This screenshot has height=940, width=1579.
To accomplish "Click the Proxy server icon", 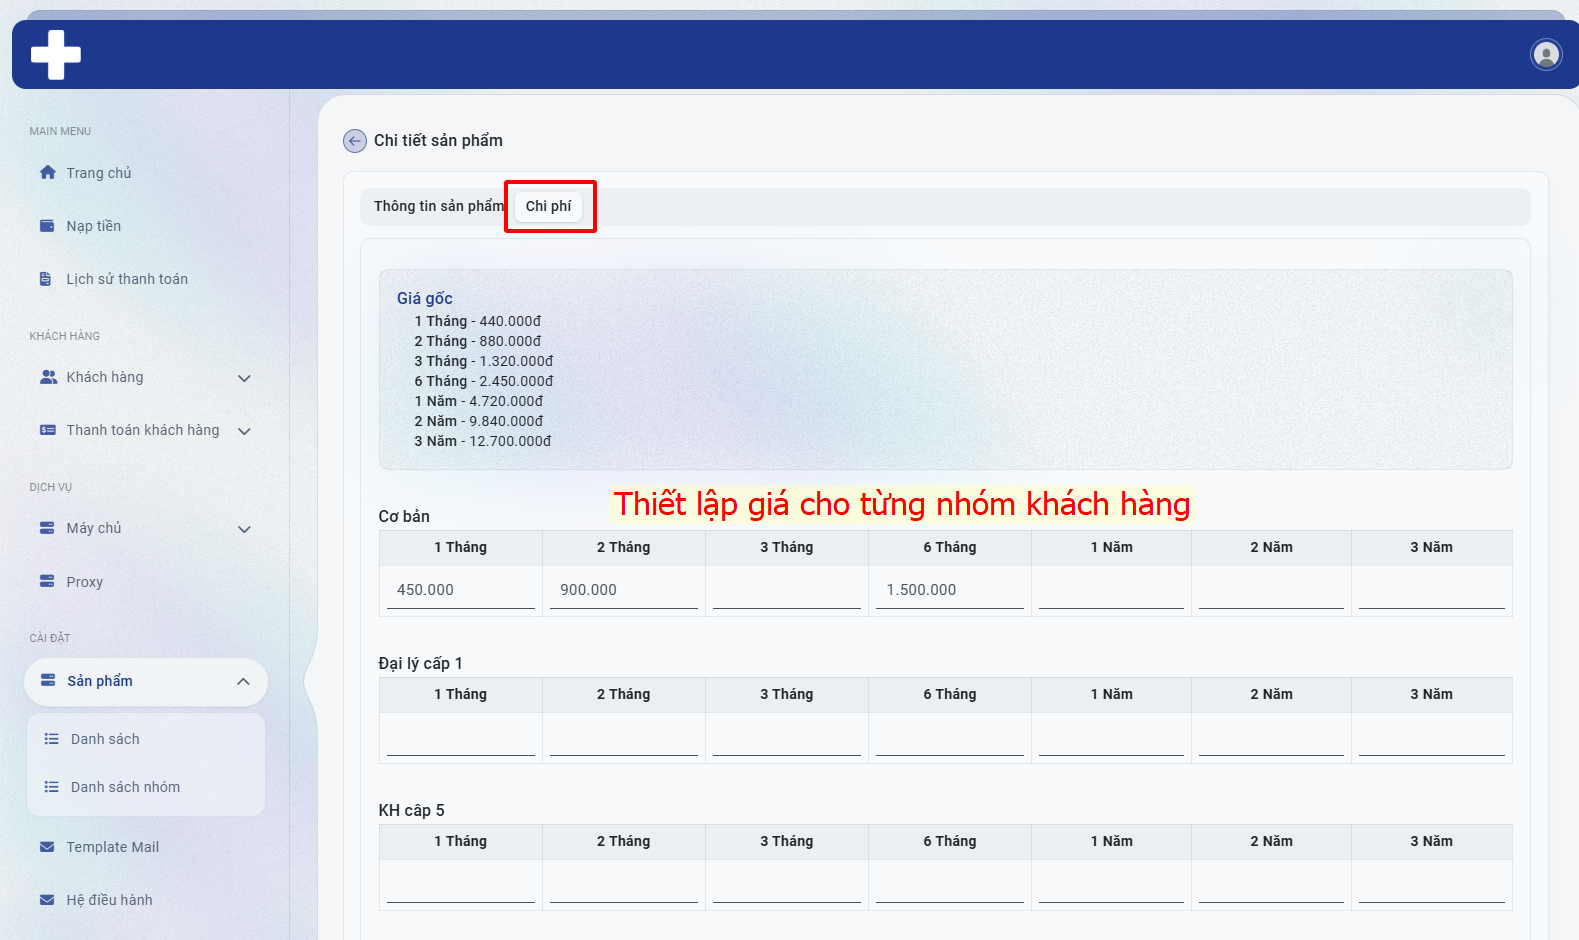I will [x=47, y=581].
